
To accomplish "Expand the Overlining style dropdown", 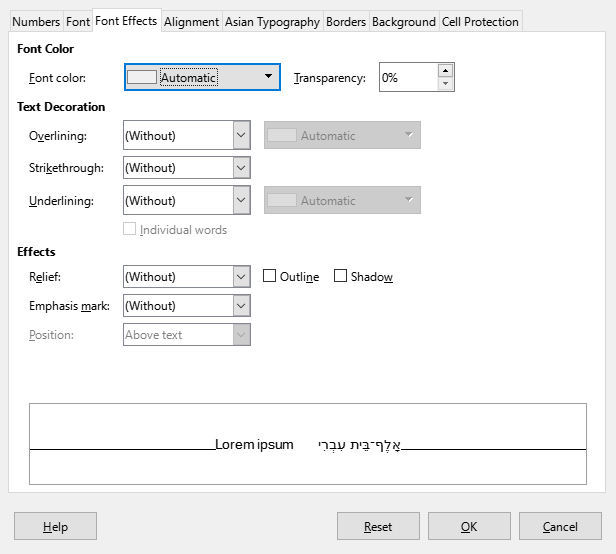I will (x=187, y=135).
